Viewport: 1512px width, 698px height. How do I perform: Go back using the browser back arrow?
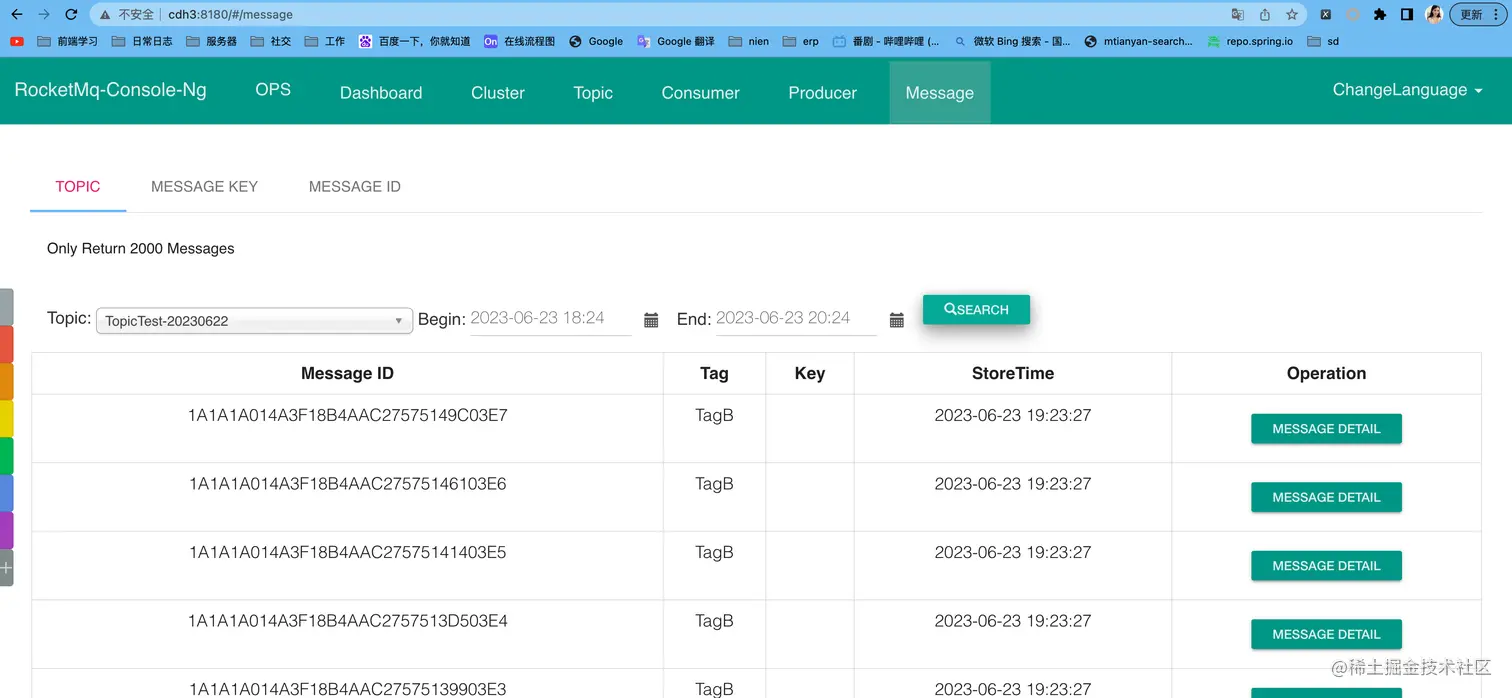point(17,15)
